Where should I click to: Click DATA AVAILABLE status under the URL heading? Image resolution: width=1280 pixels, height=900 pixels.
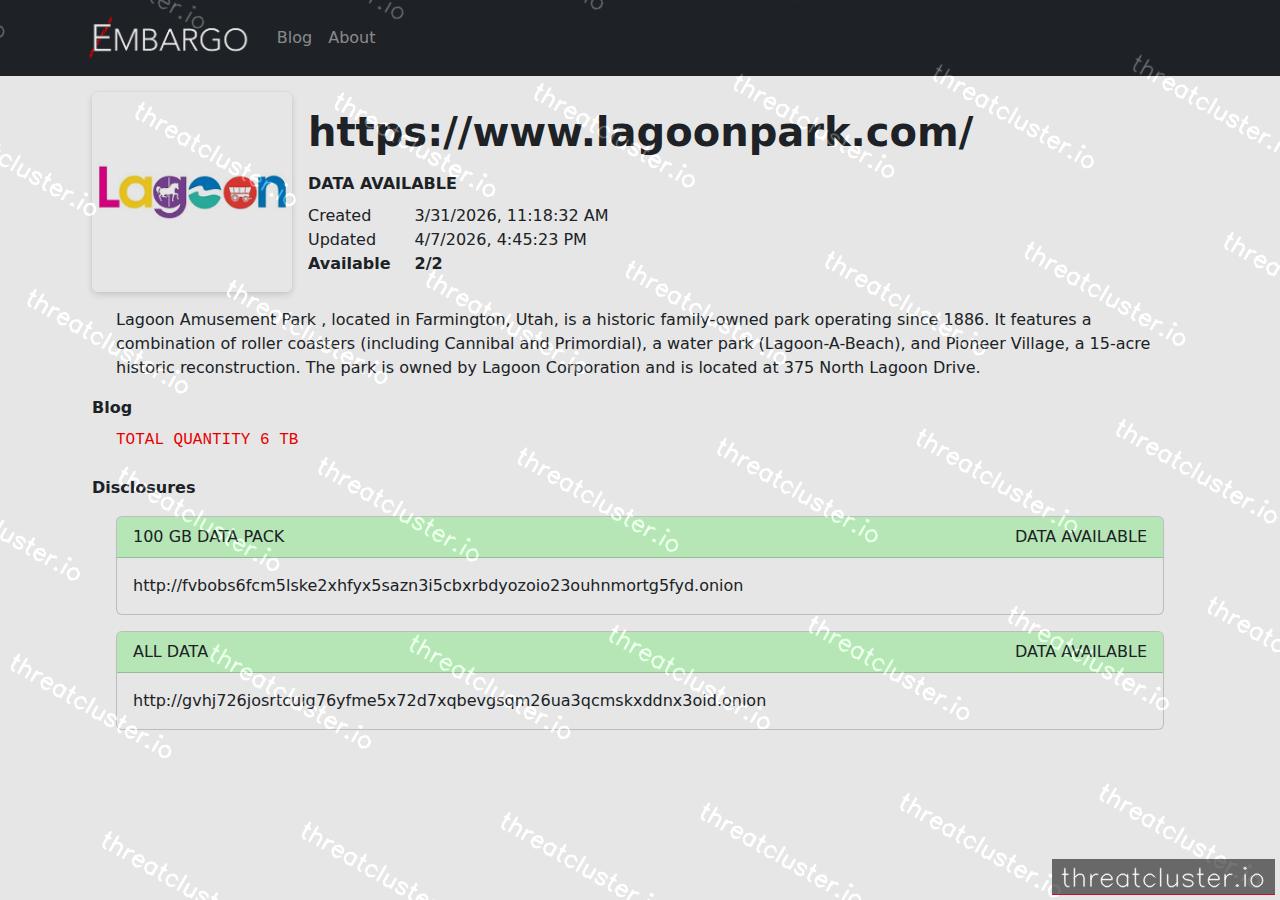[382, 184]
